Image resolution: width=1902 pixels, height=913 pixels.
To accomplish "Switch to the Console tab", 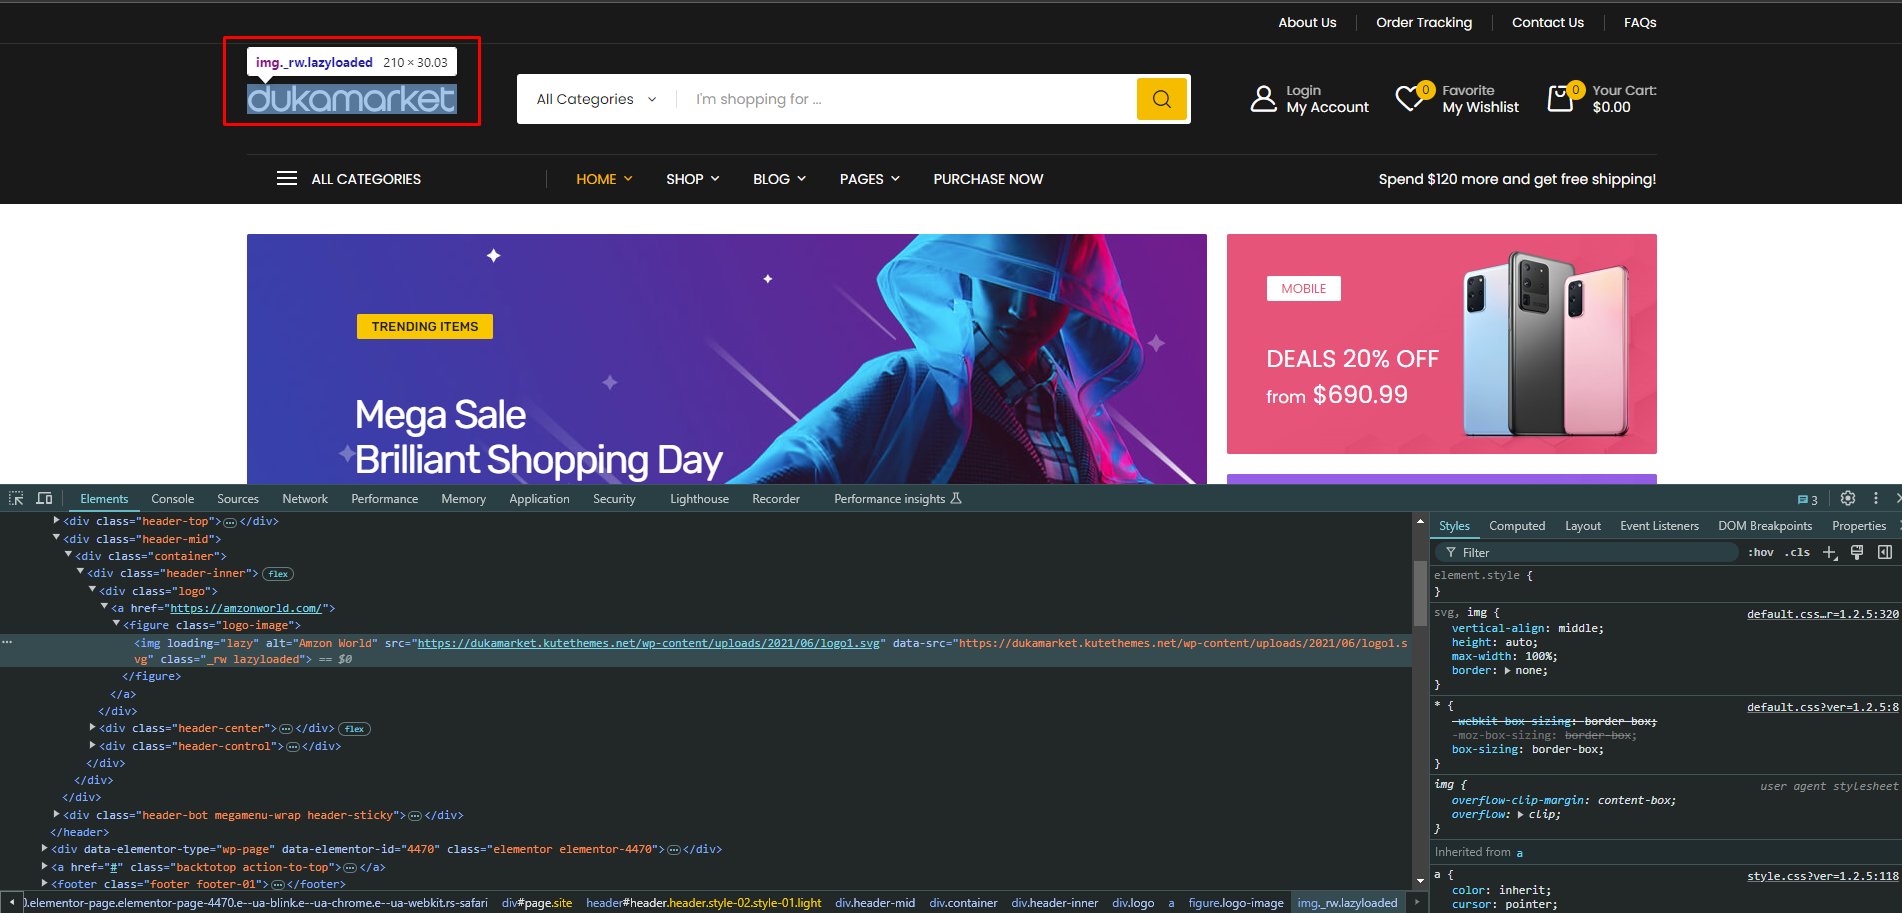I will pyautogui.click(x=173, y=499).
